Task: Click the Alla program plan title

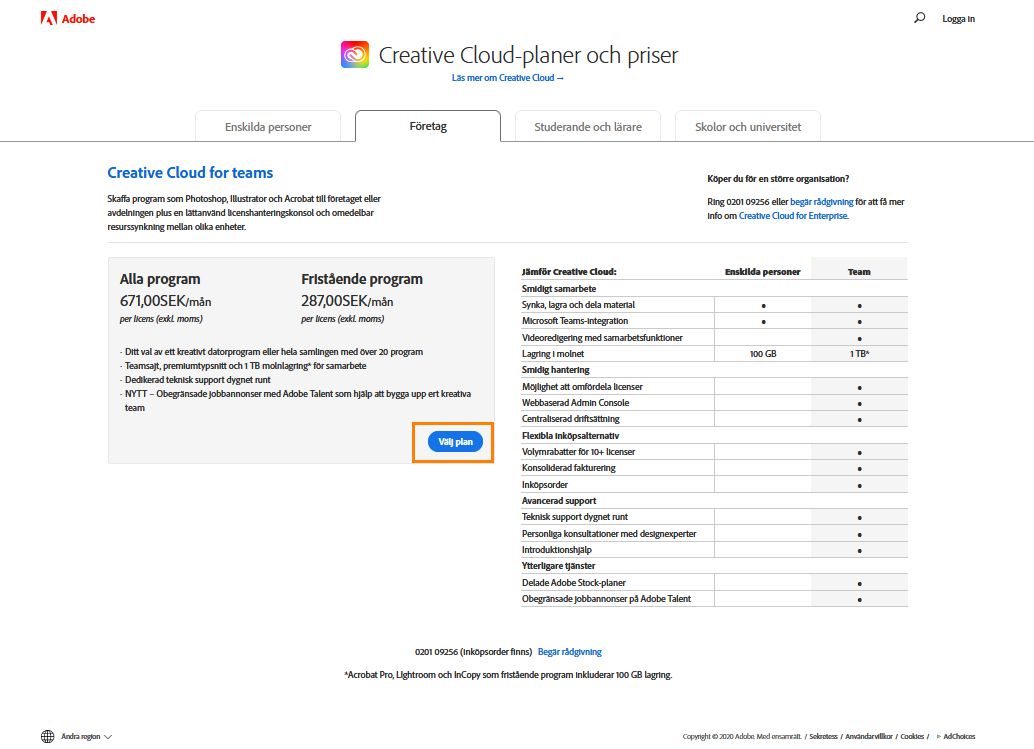Action: (160, 279)
